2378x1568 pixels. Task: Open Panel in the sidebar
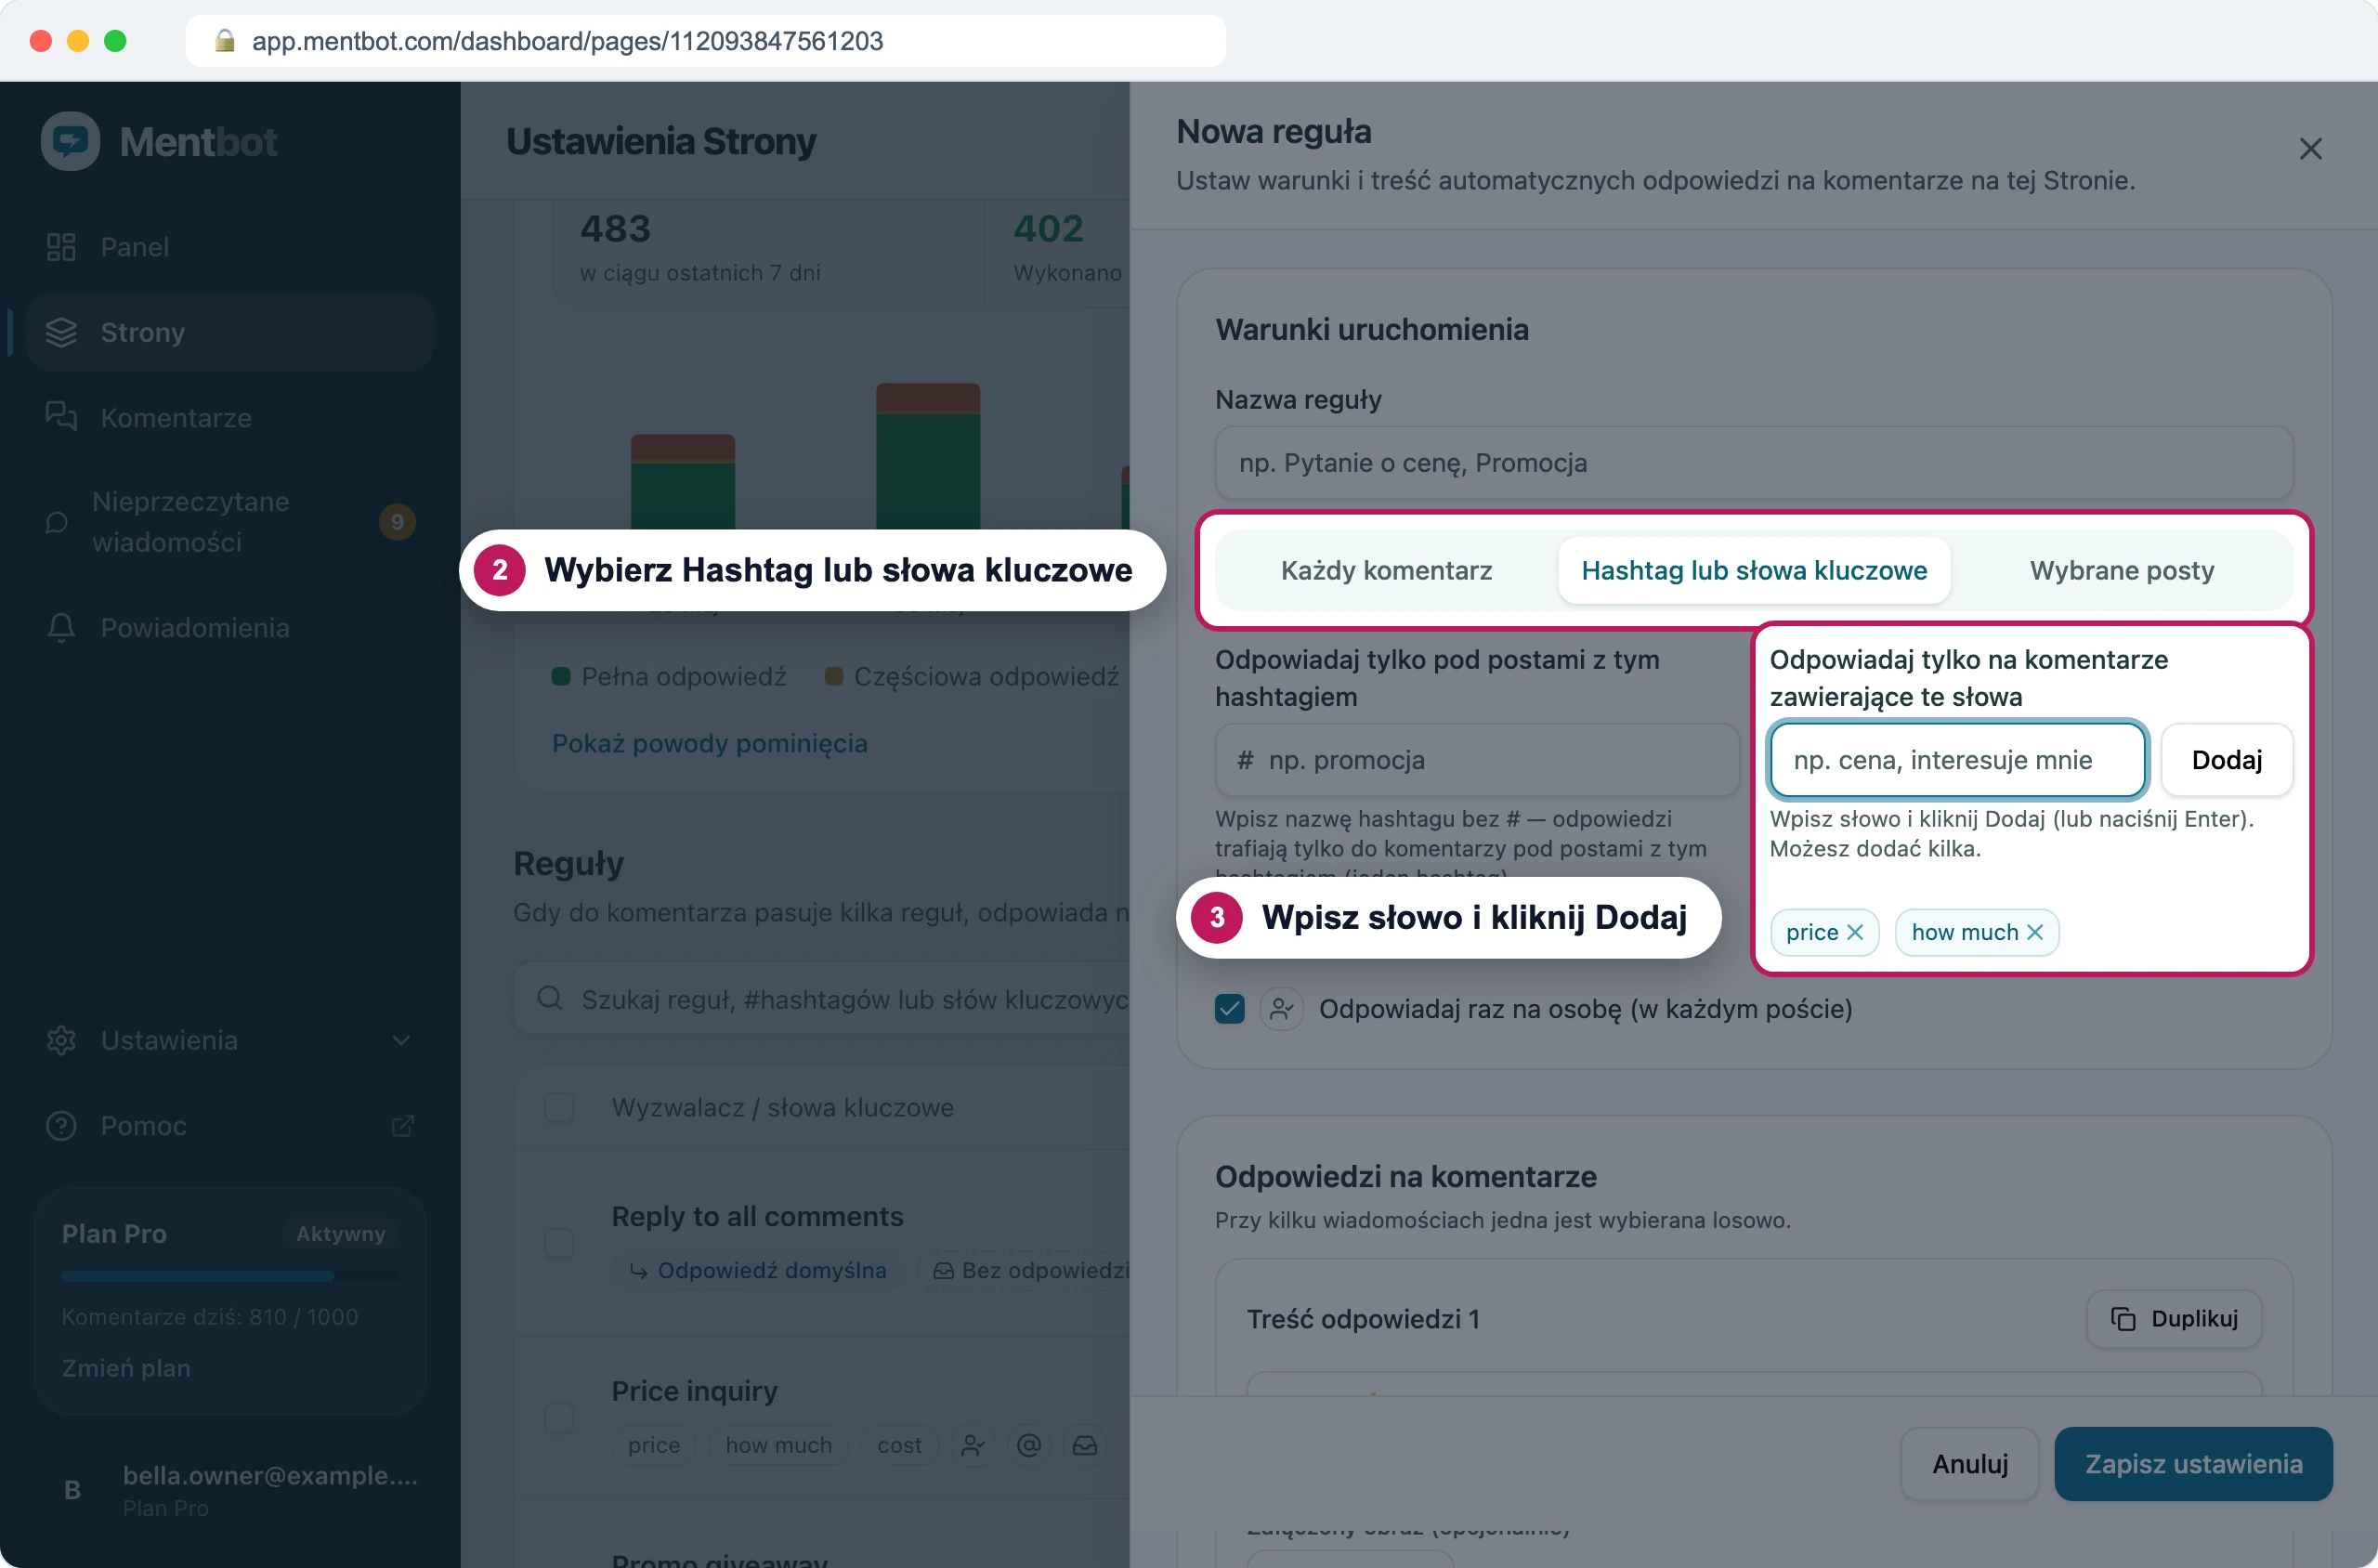click(x=230, y=247)
